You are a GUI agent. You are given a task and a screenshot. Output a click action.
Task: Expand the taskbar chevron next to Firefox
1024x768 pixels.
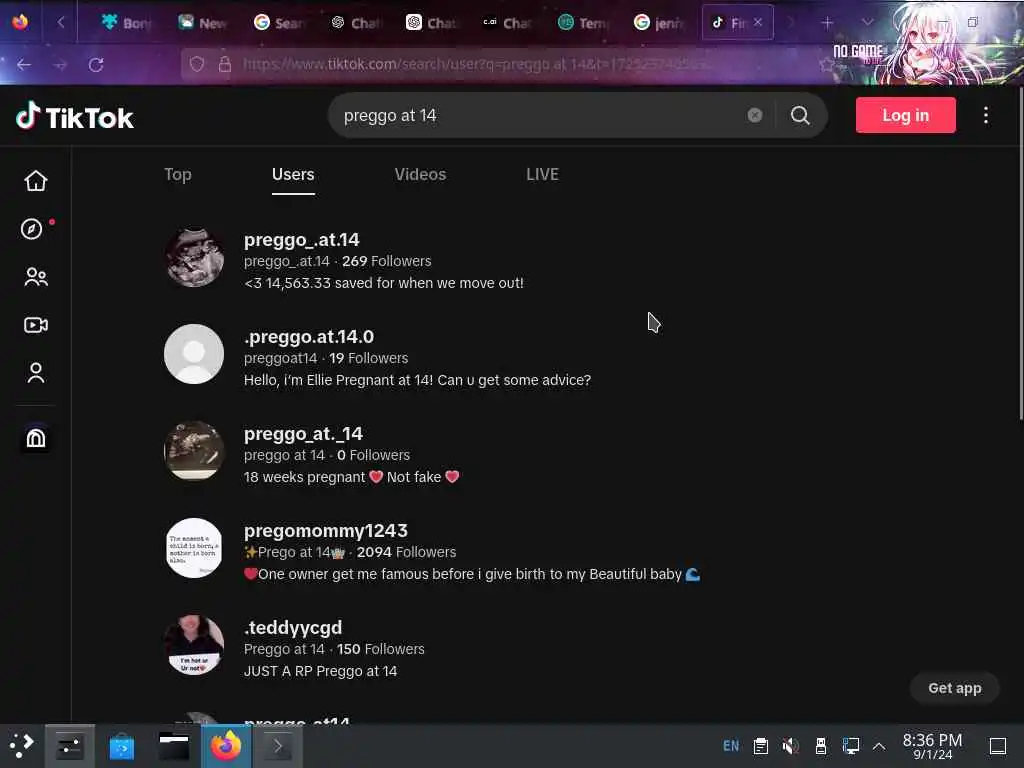[x=278, y=746]
